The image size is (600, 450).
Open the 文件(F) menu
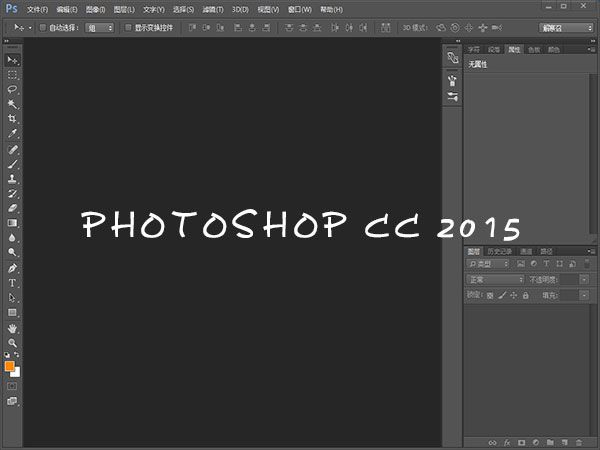[x=38, y=10]
